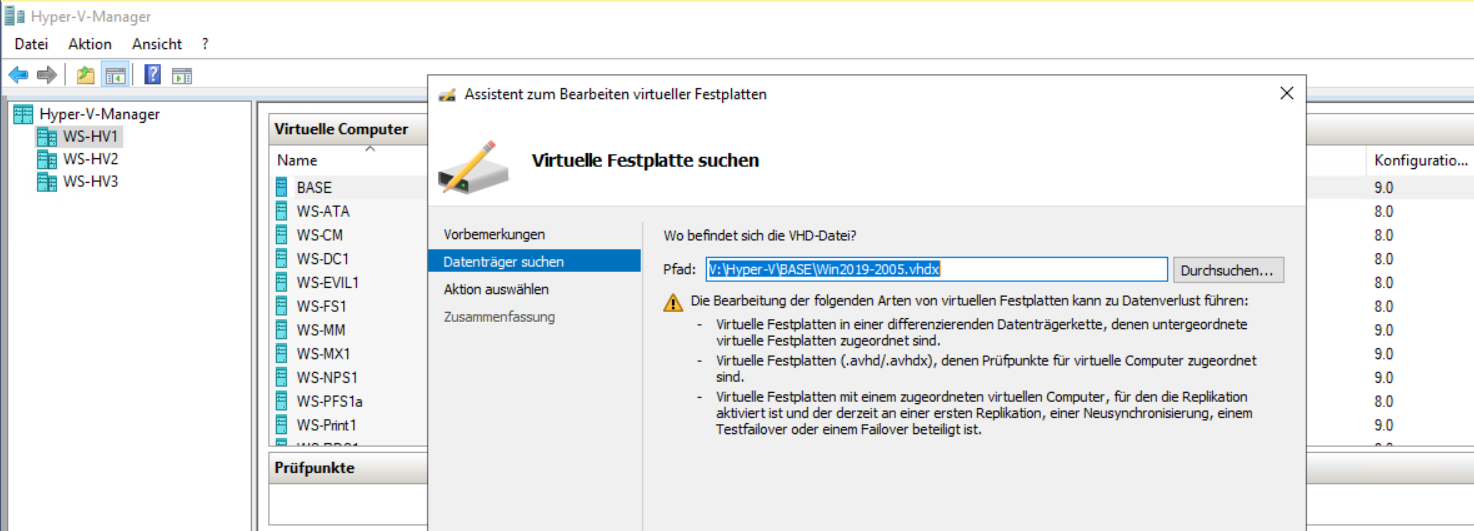Select the Hyper-V-Manager root node icon

pyautogui.click(x=23, y=114)
